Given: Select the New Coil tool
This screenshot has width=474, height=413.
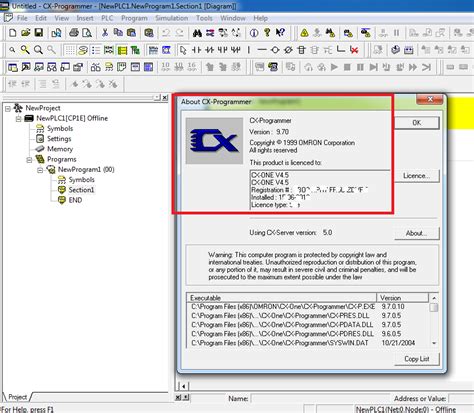Looking at the screenshot, I should 275,50.
